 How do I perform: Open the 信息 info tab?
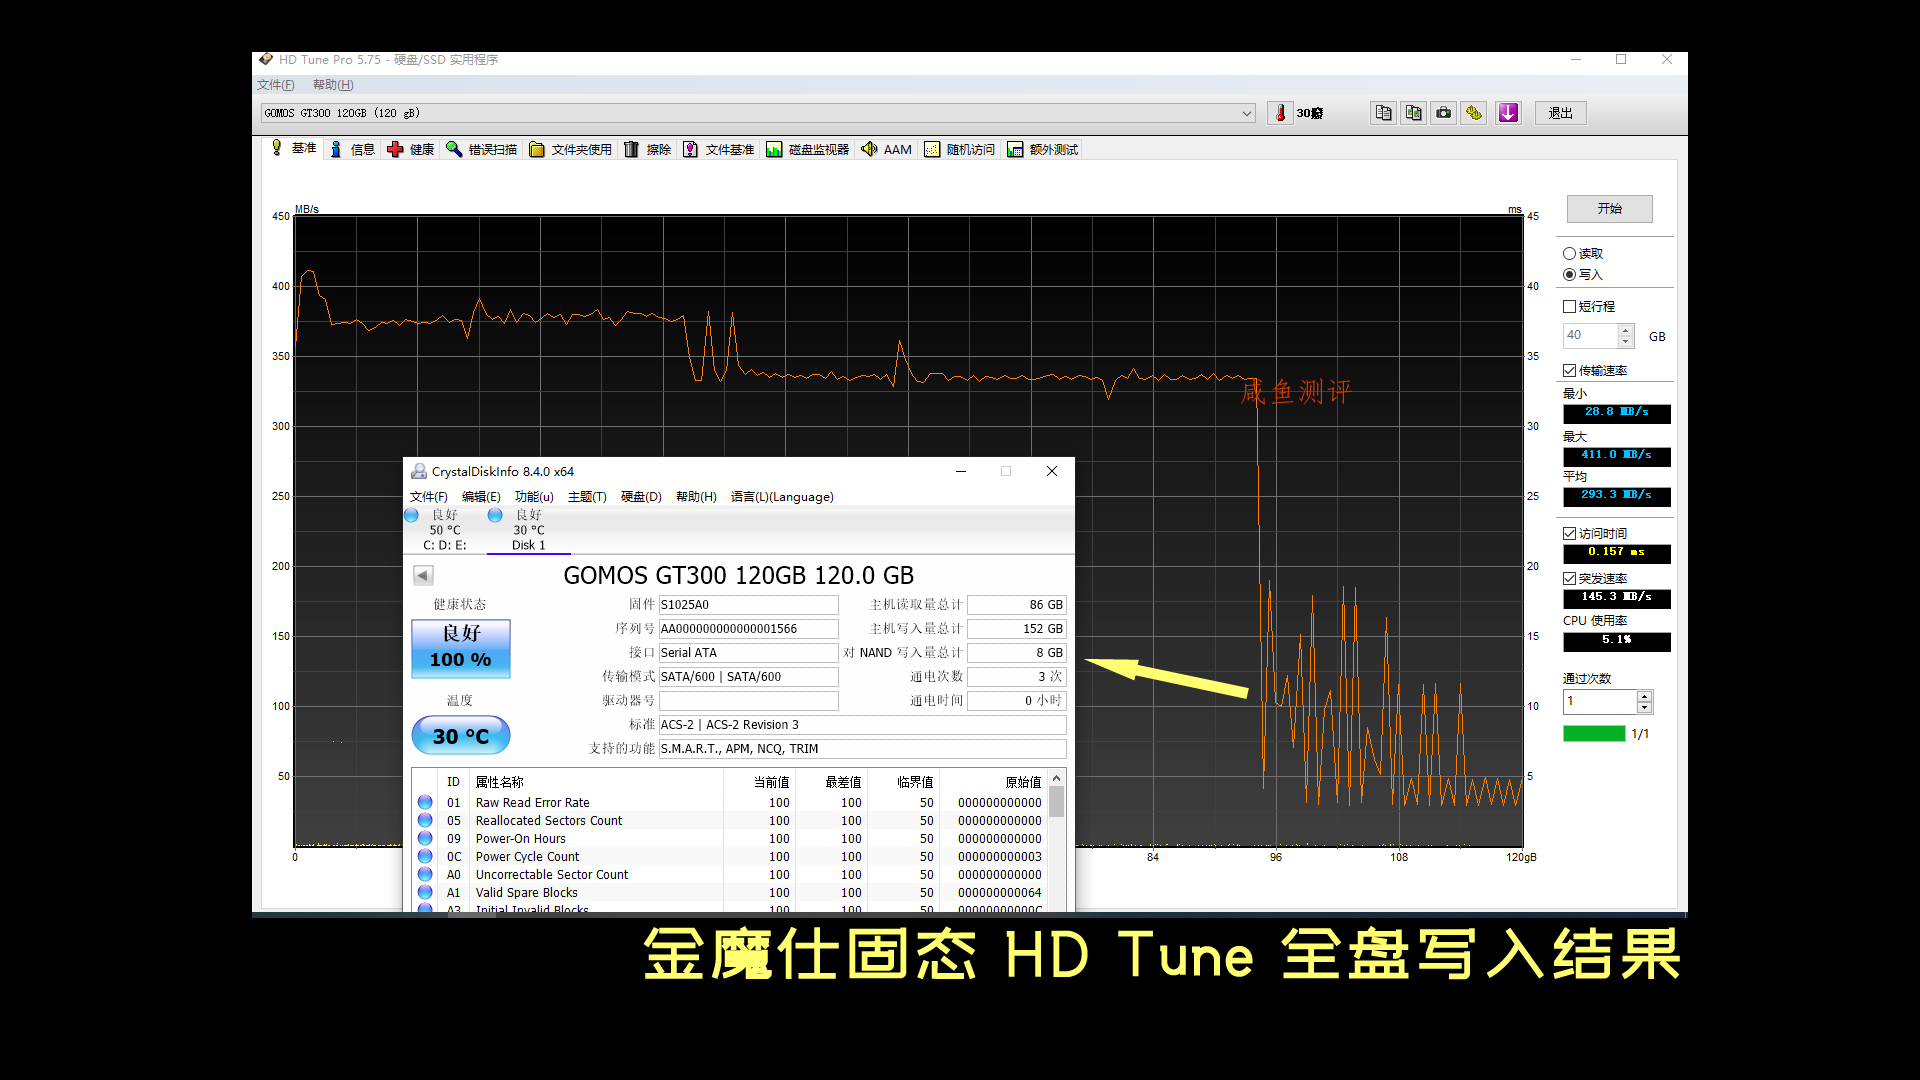click(x=352, y=149)
